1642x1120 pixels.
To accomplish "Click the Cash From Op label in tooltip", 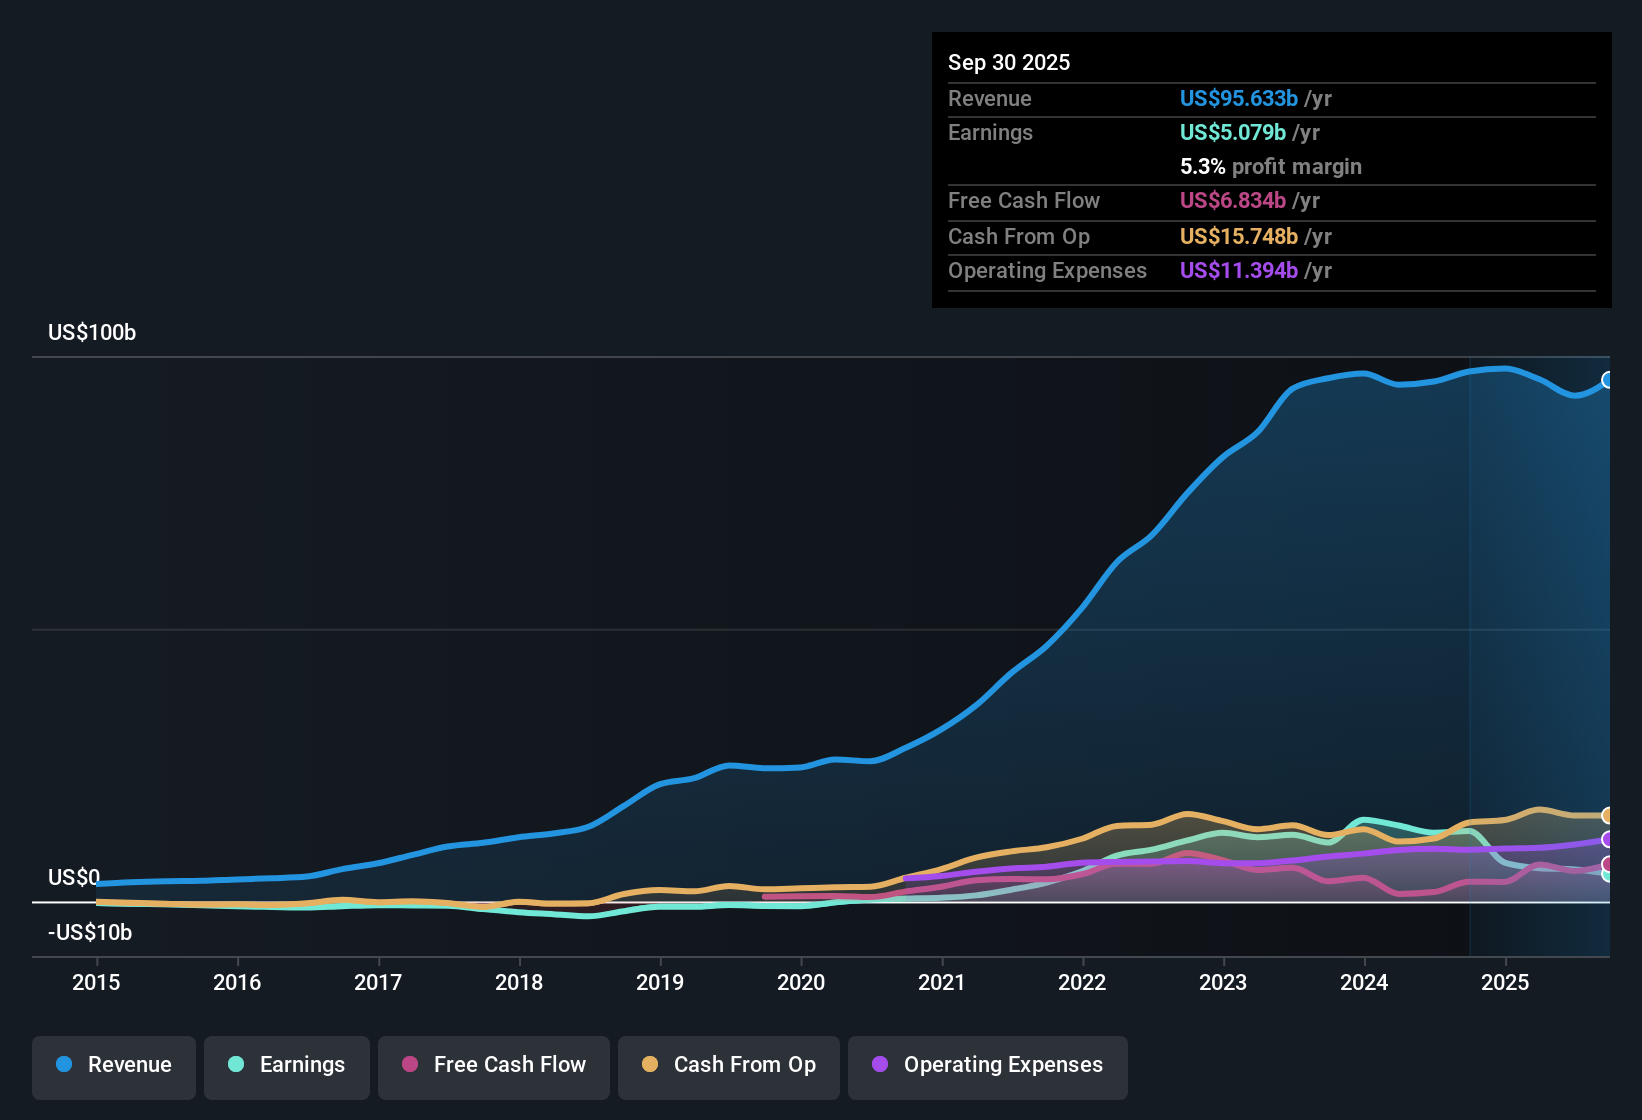I will click(x=1019, y=237).
